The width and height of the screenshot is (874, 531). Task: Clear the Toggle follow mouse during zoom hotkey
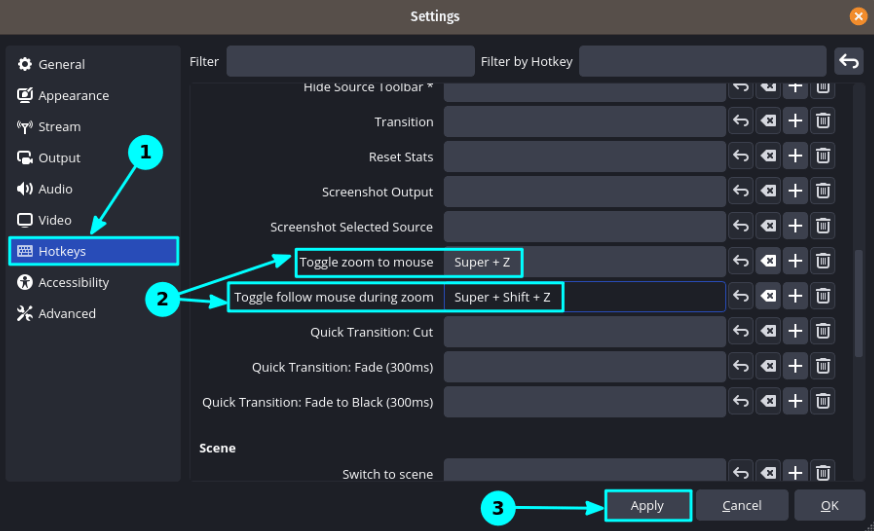(x=768, y=296)
